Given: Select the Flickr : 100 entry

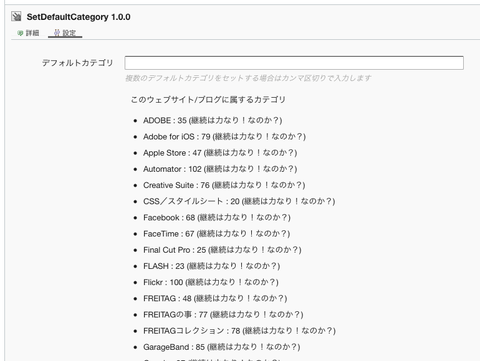Looking at the screenshot, I should pyautogui.click(x=211, y=282).
